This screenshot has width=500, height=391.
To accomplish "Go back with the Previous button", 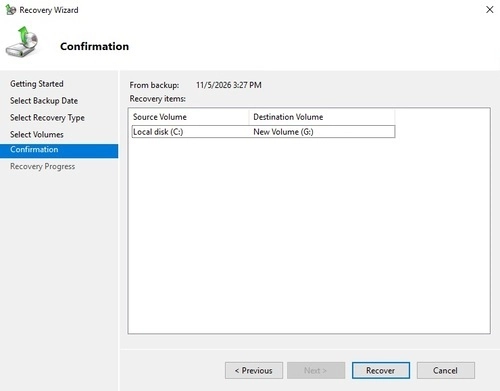I will pos(254,370).
